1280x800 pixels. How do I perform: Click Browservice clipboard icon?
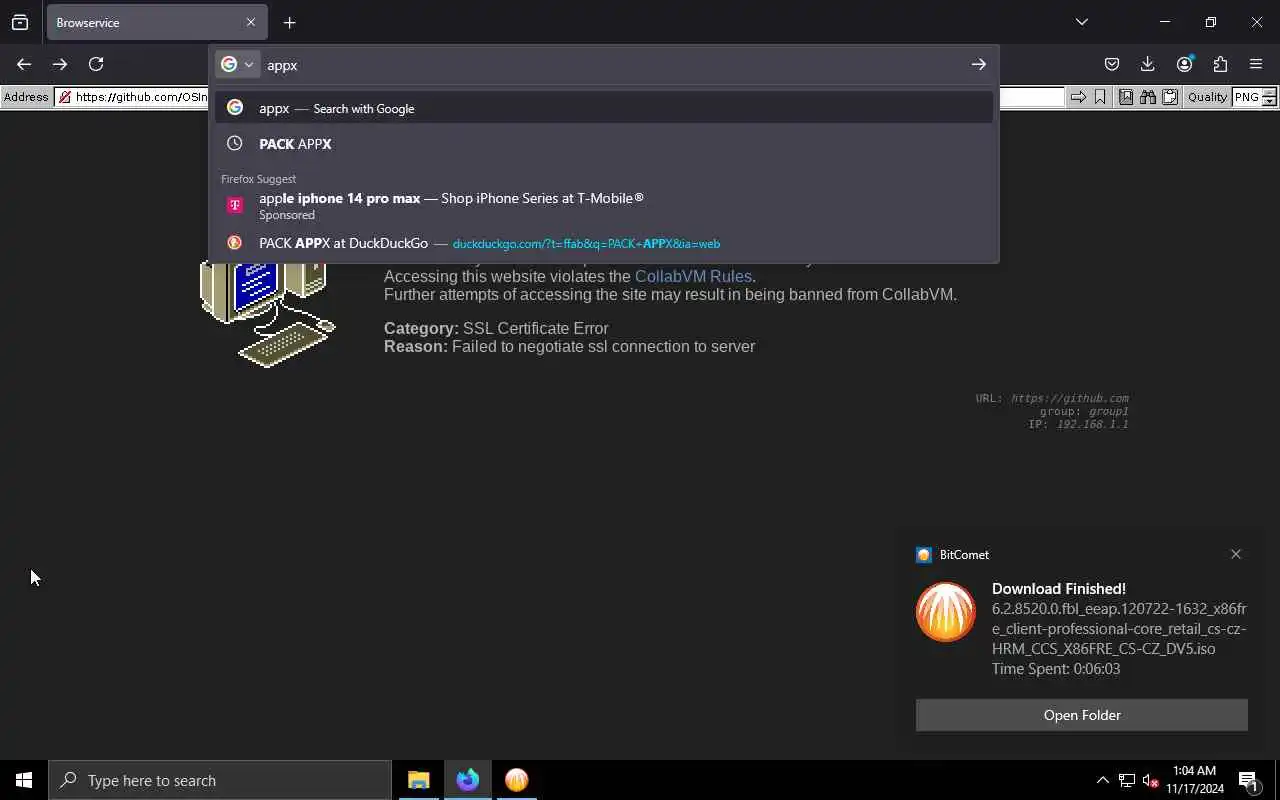(1170, 97)
